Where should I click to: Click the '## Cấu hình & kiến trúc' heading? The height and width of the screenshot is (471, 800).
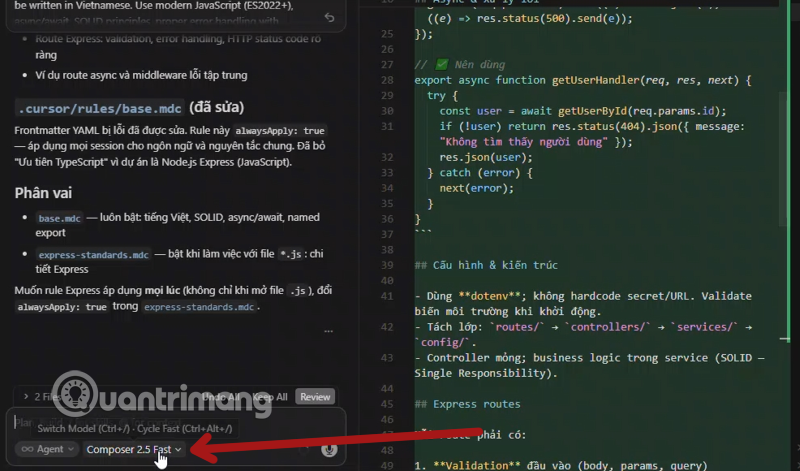486,265
